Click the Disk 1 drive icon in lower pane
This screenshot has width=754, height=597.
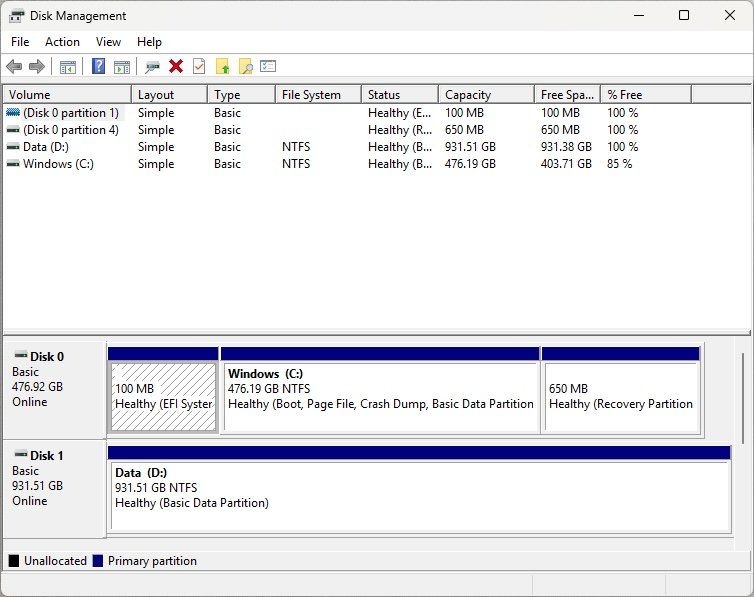point(21,454)
